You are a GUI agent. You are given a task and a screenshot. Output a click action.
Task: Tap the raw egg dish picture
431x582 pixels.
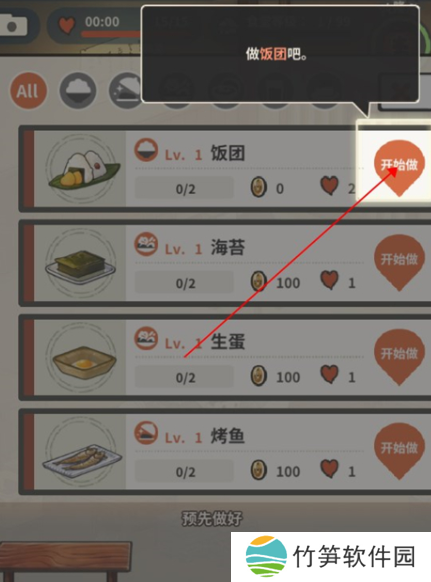(x=82, y=357)
